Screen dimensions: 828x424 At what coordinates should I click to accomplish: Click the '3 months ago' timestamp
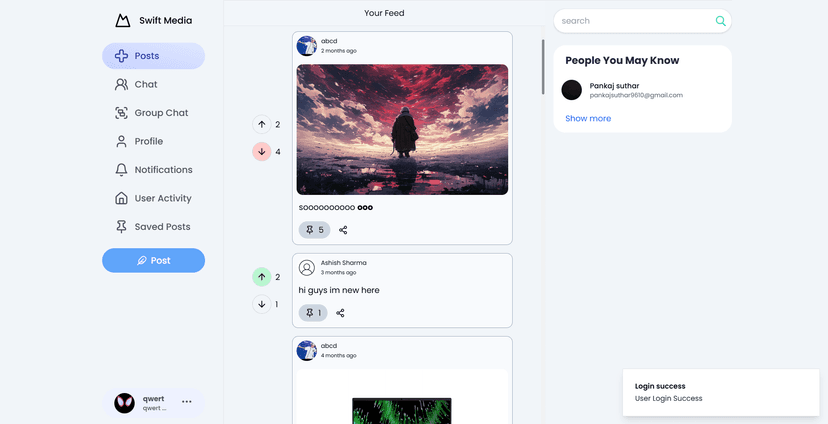pyautogui.click(x=338, y=273)
